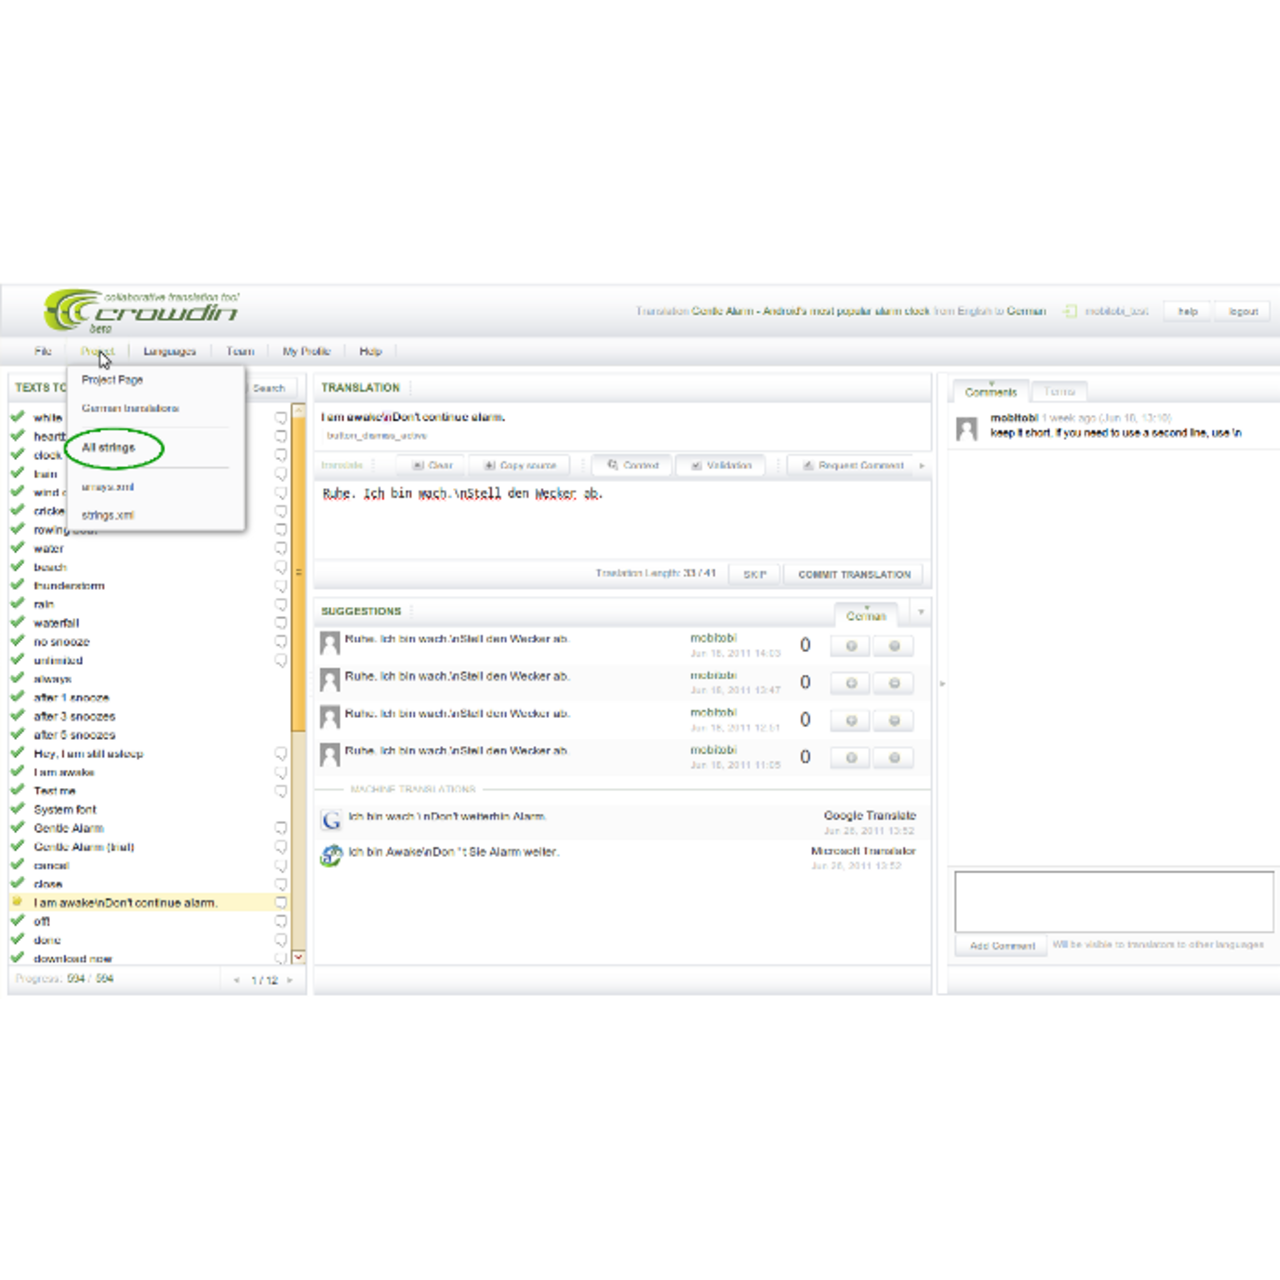Click the Crowdin logo
The width and height of the screenshot is (1280, 1280).
(142, 311)
